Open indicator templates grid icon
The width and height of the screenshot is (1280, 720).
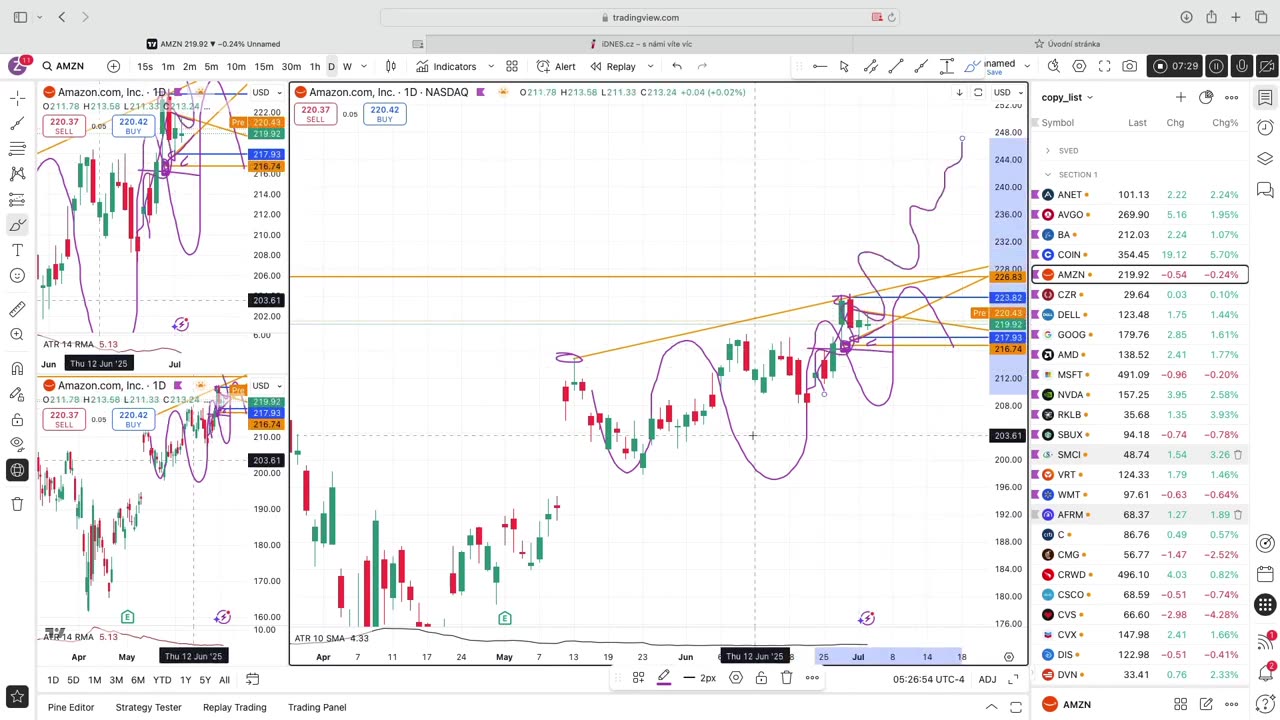pyautogui.click(x=511, y=66)
